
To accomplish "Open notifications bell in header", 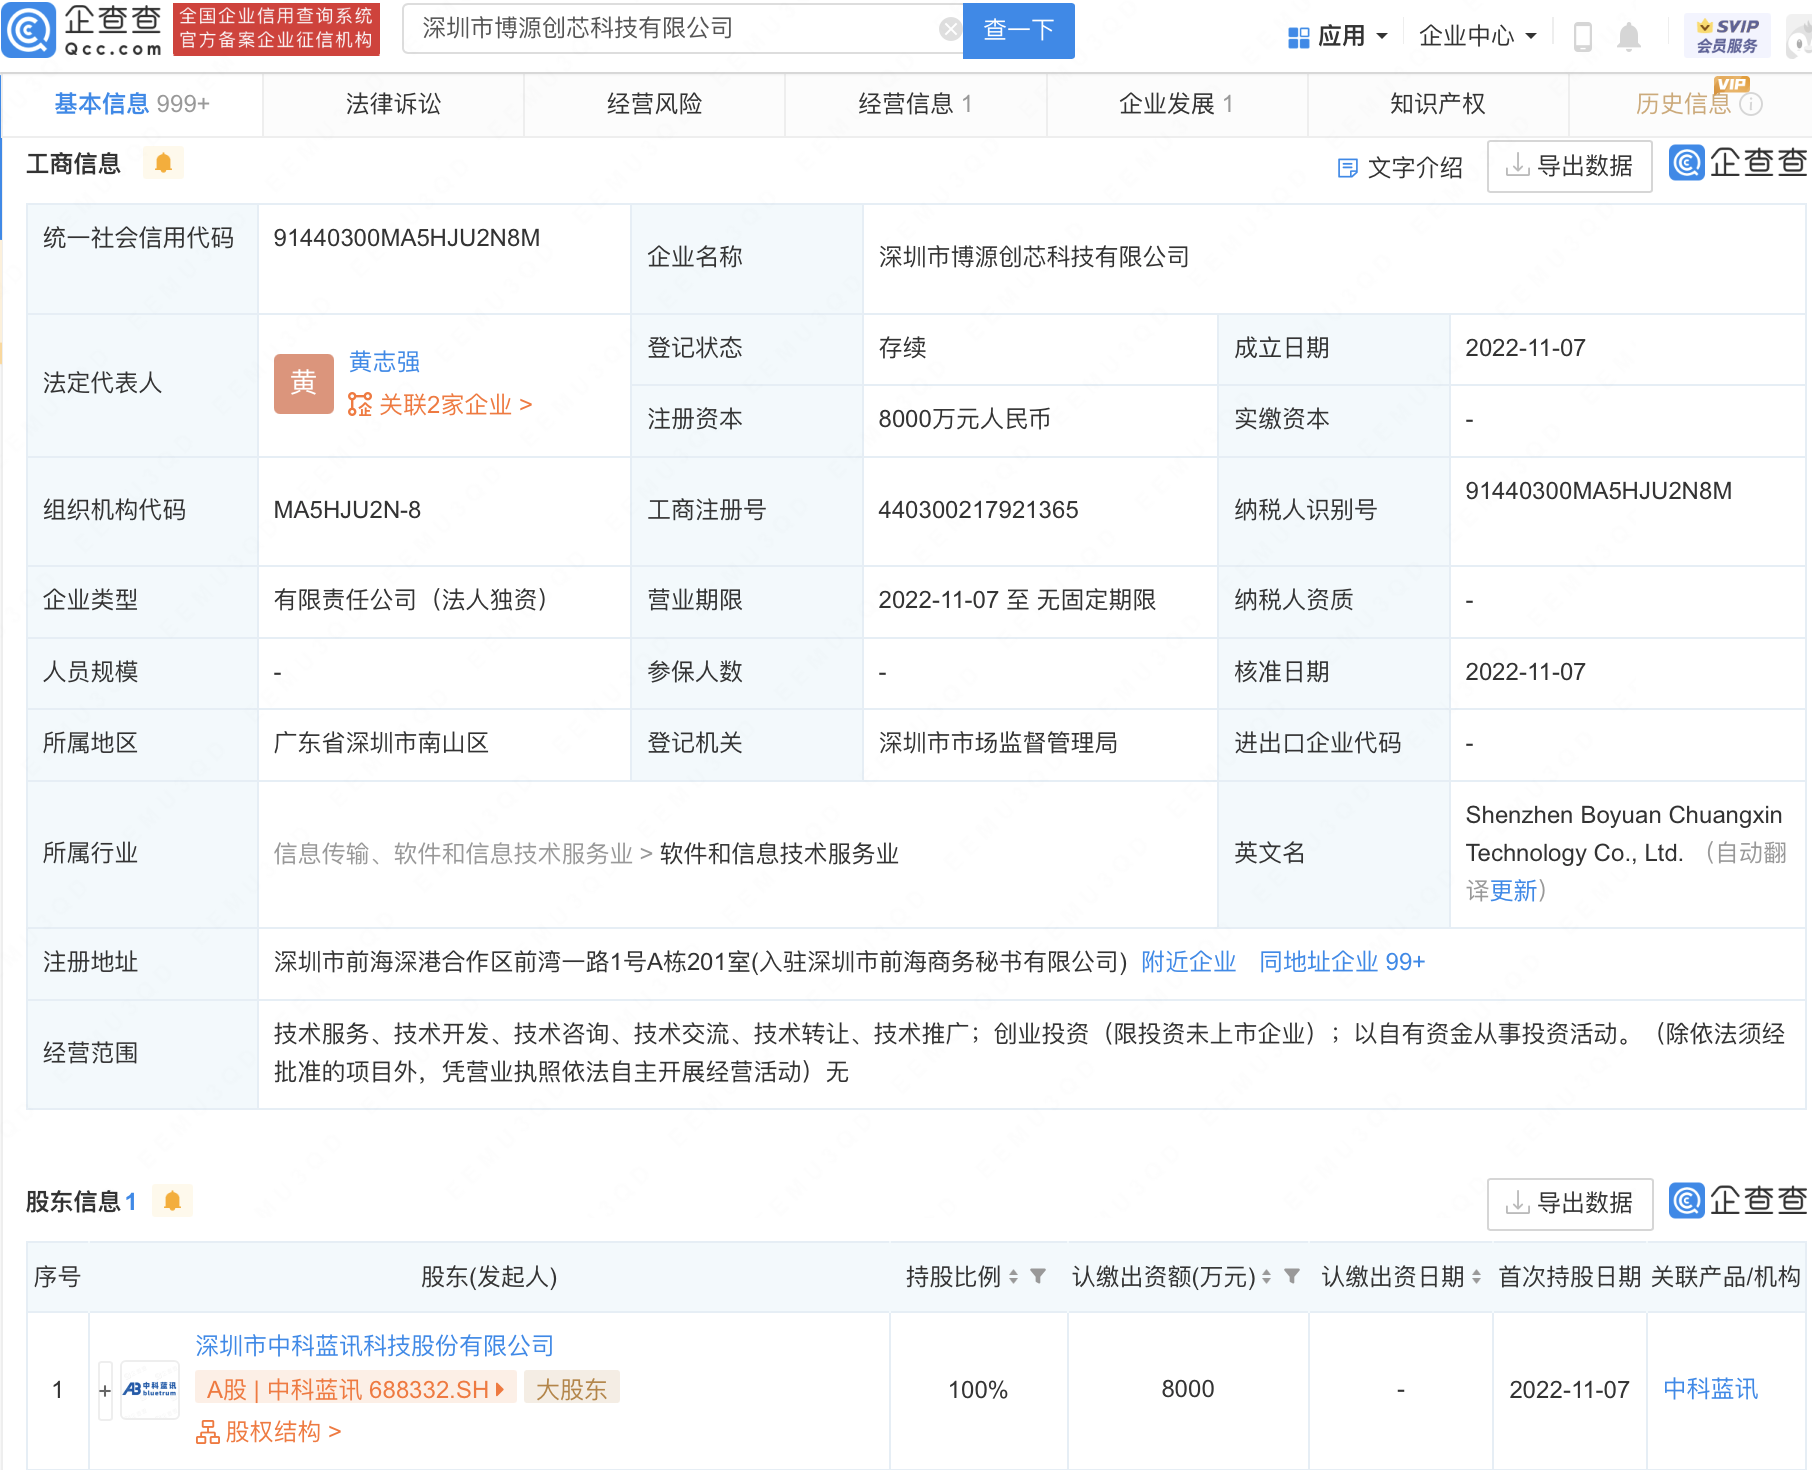I will pyautogui.click(x=1629, y=37).
